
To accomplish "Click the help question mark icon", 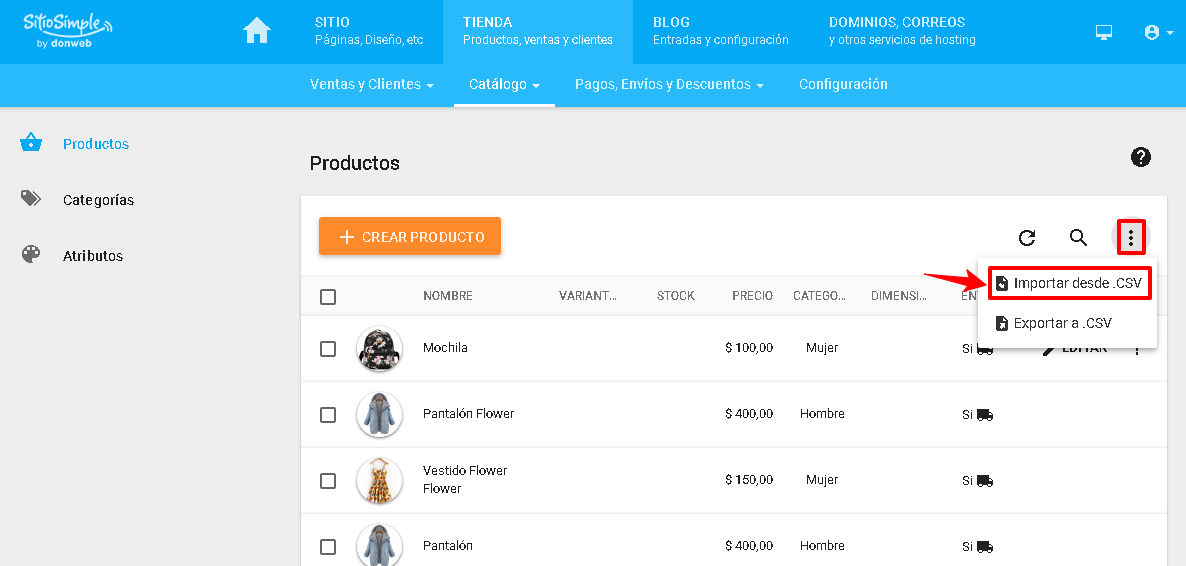I will click(x=1141, y=157).
